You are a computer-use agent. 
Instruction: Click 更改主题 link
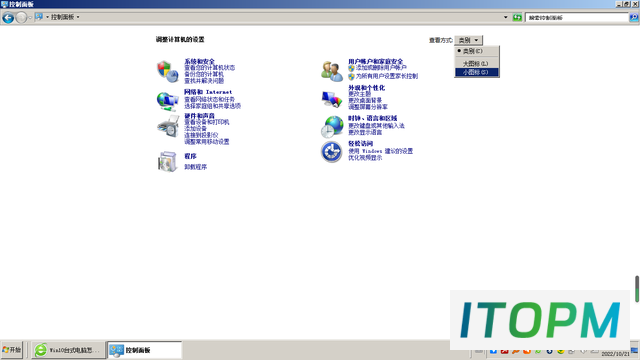359,94
